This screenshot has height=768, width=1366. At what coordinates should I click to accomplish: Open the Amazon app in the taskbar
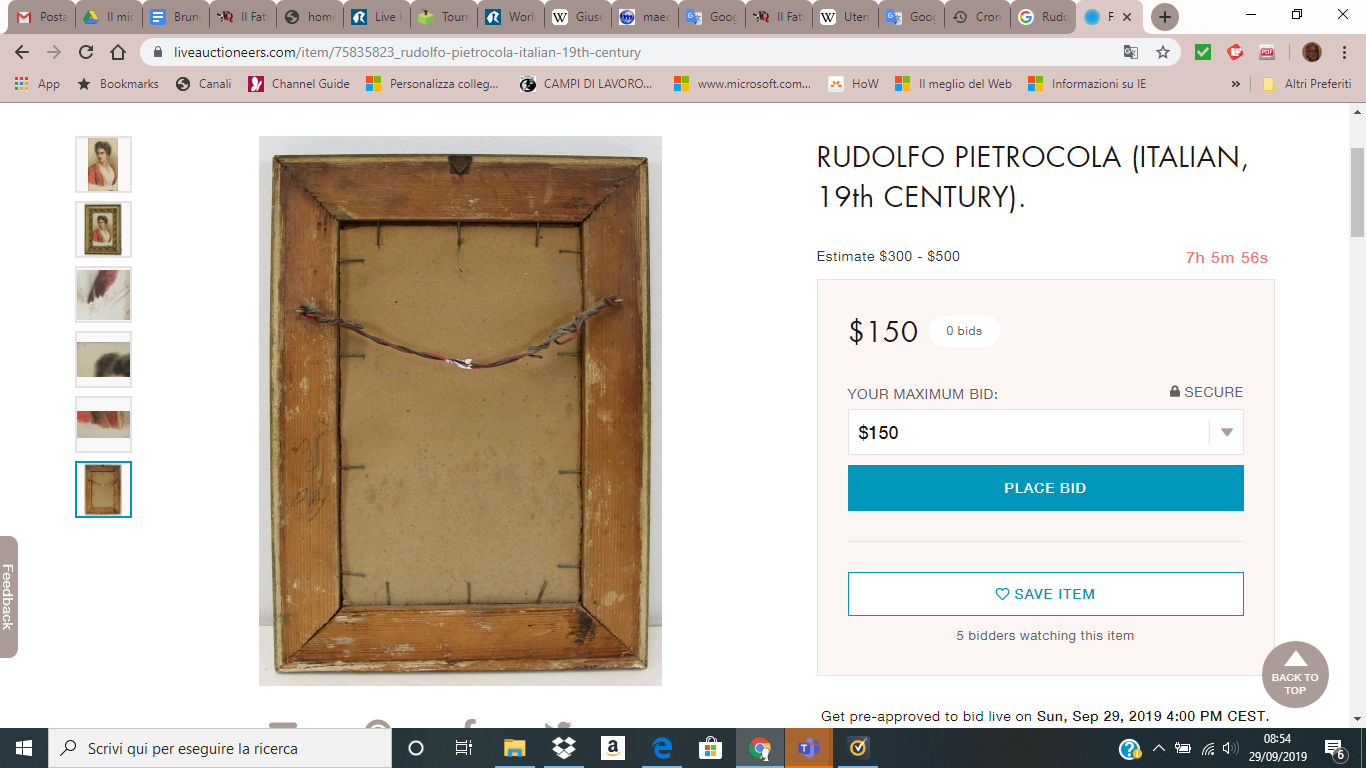[x=612, y=748]
